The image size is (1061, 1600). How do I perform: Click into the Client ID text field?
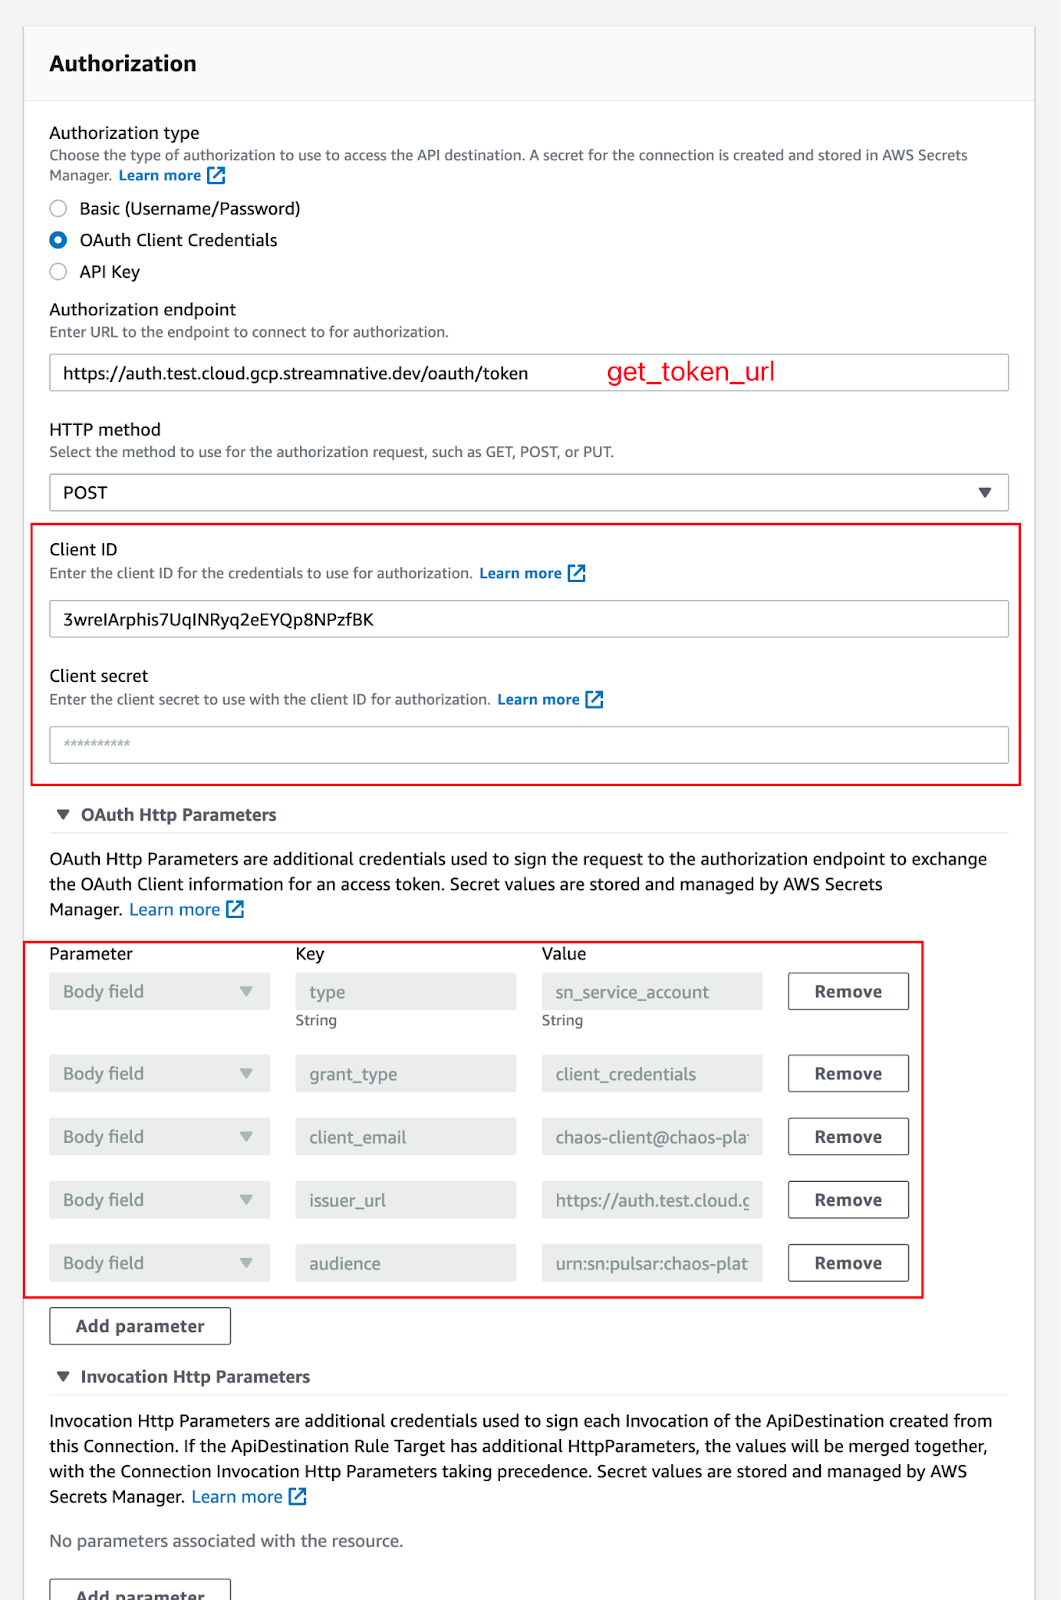point(528,619)
